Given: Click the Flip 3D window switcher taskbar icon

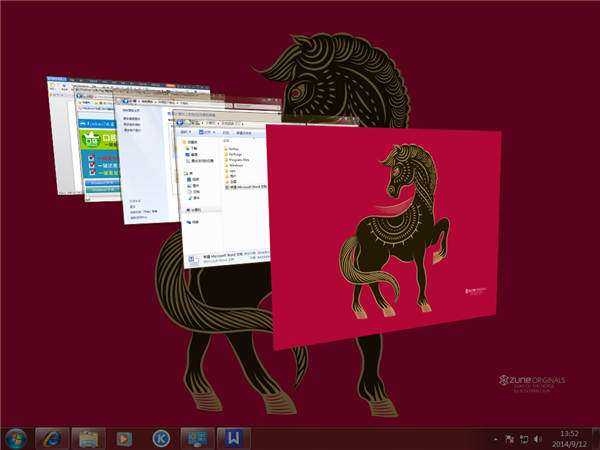Looking at the screenshot, I should pyautogui.click(x=195, y=437).
